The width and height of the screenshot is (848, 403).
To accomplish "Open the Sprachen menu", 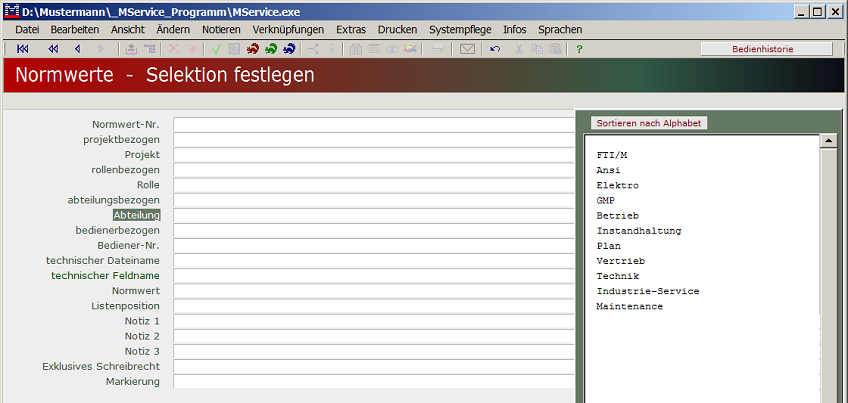I will pos(560,30).
